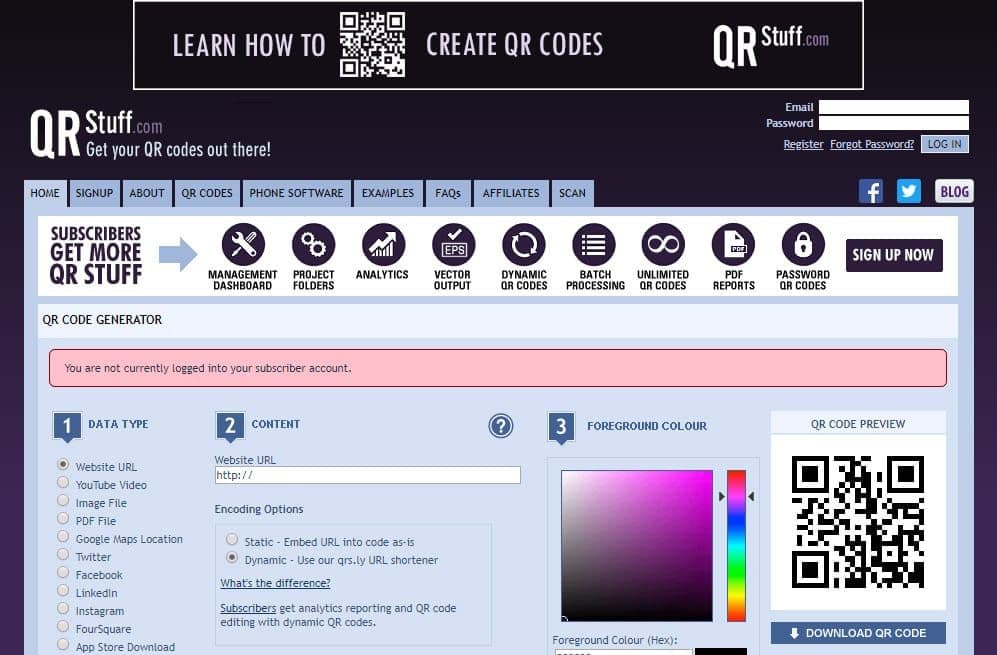This screenshot has width=997, height=655.
Task: Select the Static encoding option
Action: tap(232, 539)
